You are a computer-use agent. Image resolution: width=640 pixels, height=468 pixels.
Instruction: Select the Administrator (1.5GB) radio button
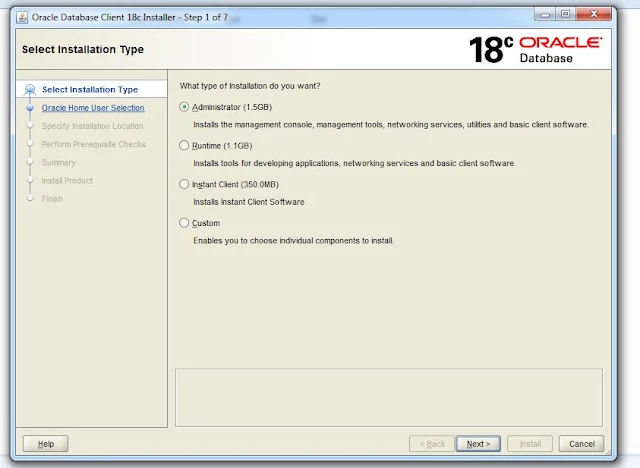coord(184,107)
